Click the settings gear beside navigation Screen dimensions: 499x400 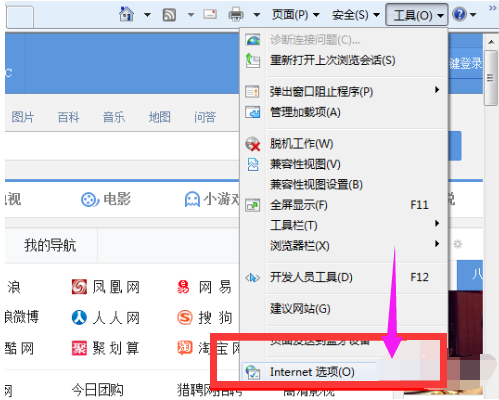458,244
